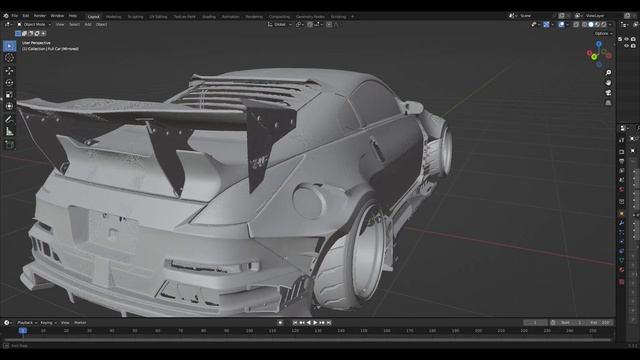The image size is (640, 360).
Task: Open the Window menu
Action: tap(57, 16)
